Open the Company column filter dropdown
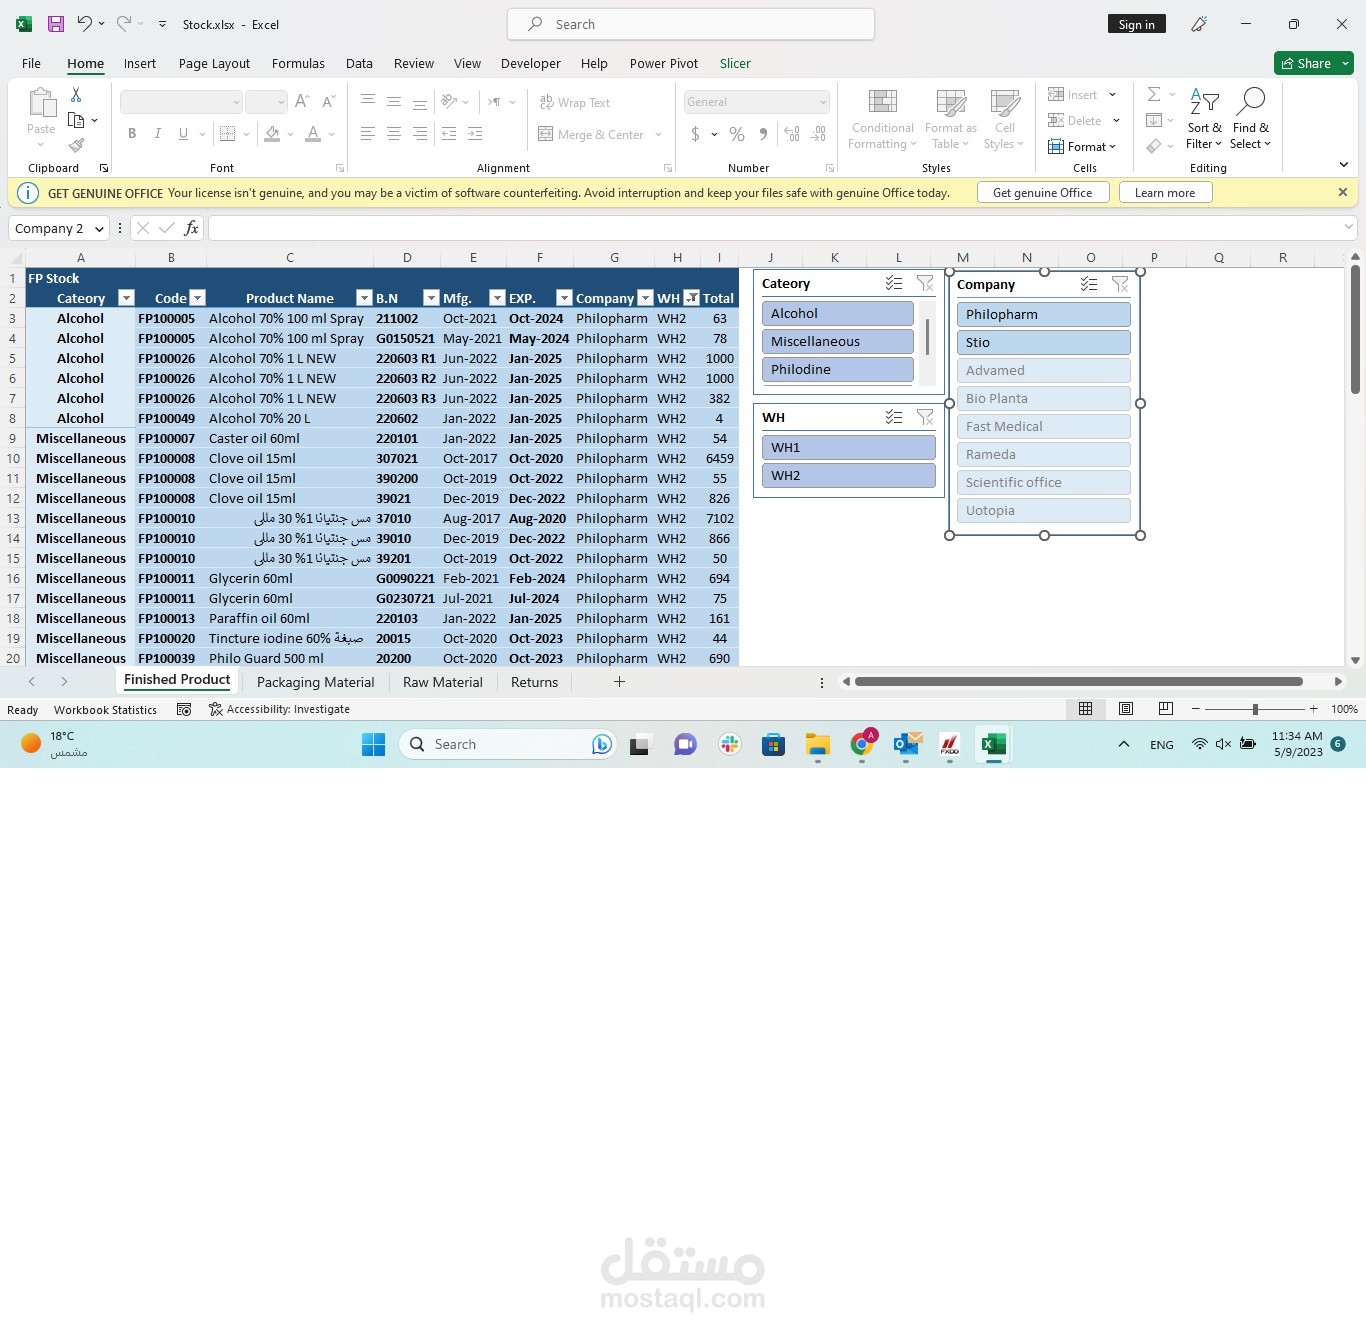 [x=645, y=298]
